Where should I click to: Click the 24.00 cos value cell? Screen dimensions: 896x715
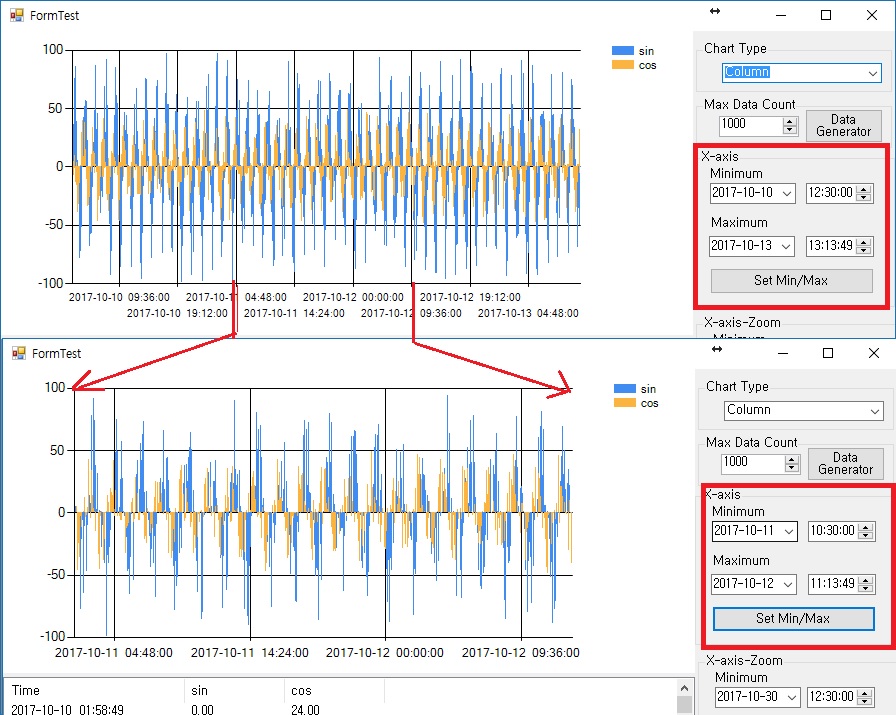(305, 710)
